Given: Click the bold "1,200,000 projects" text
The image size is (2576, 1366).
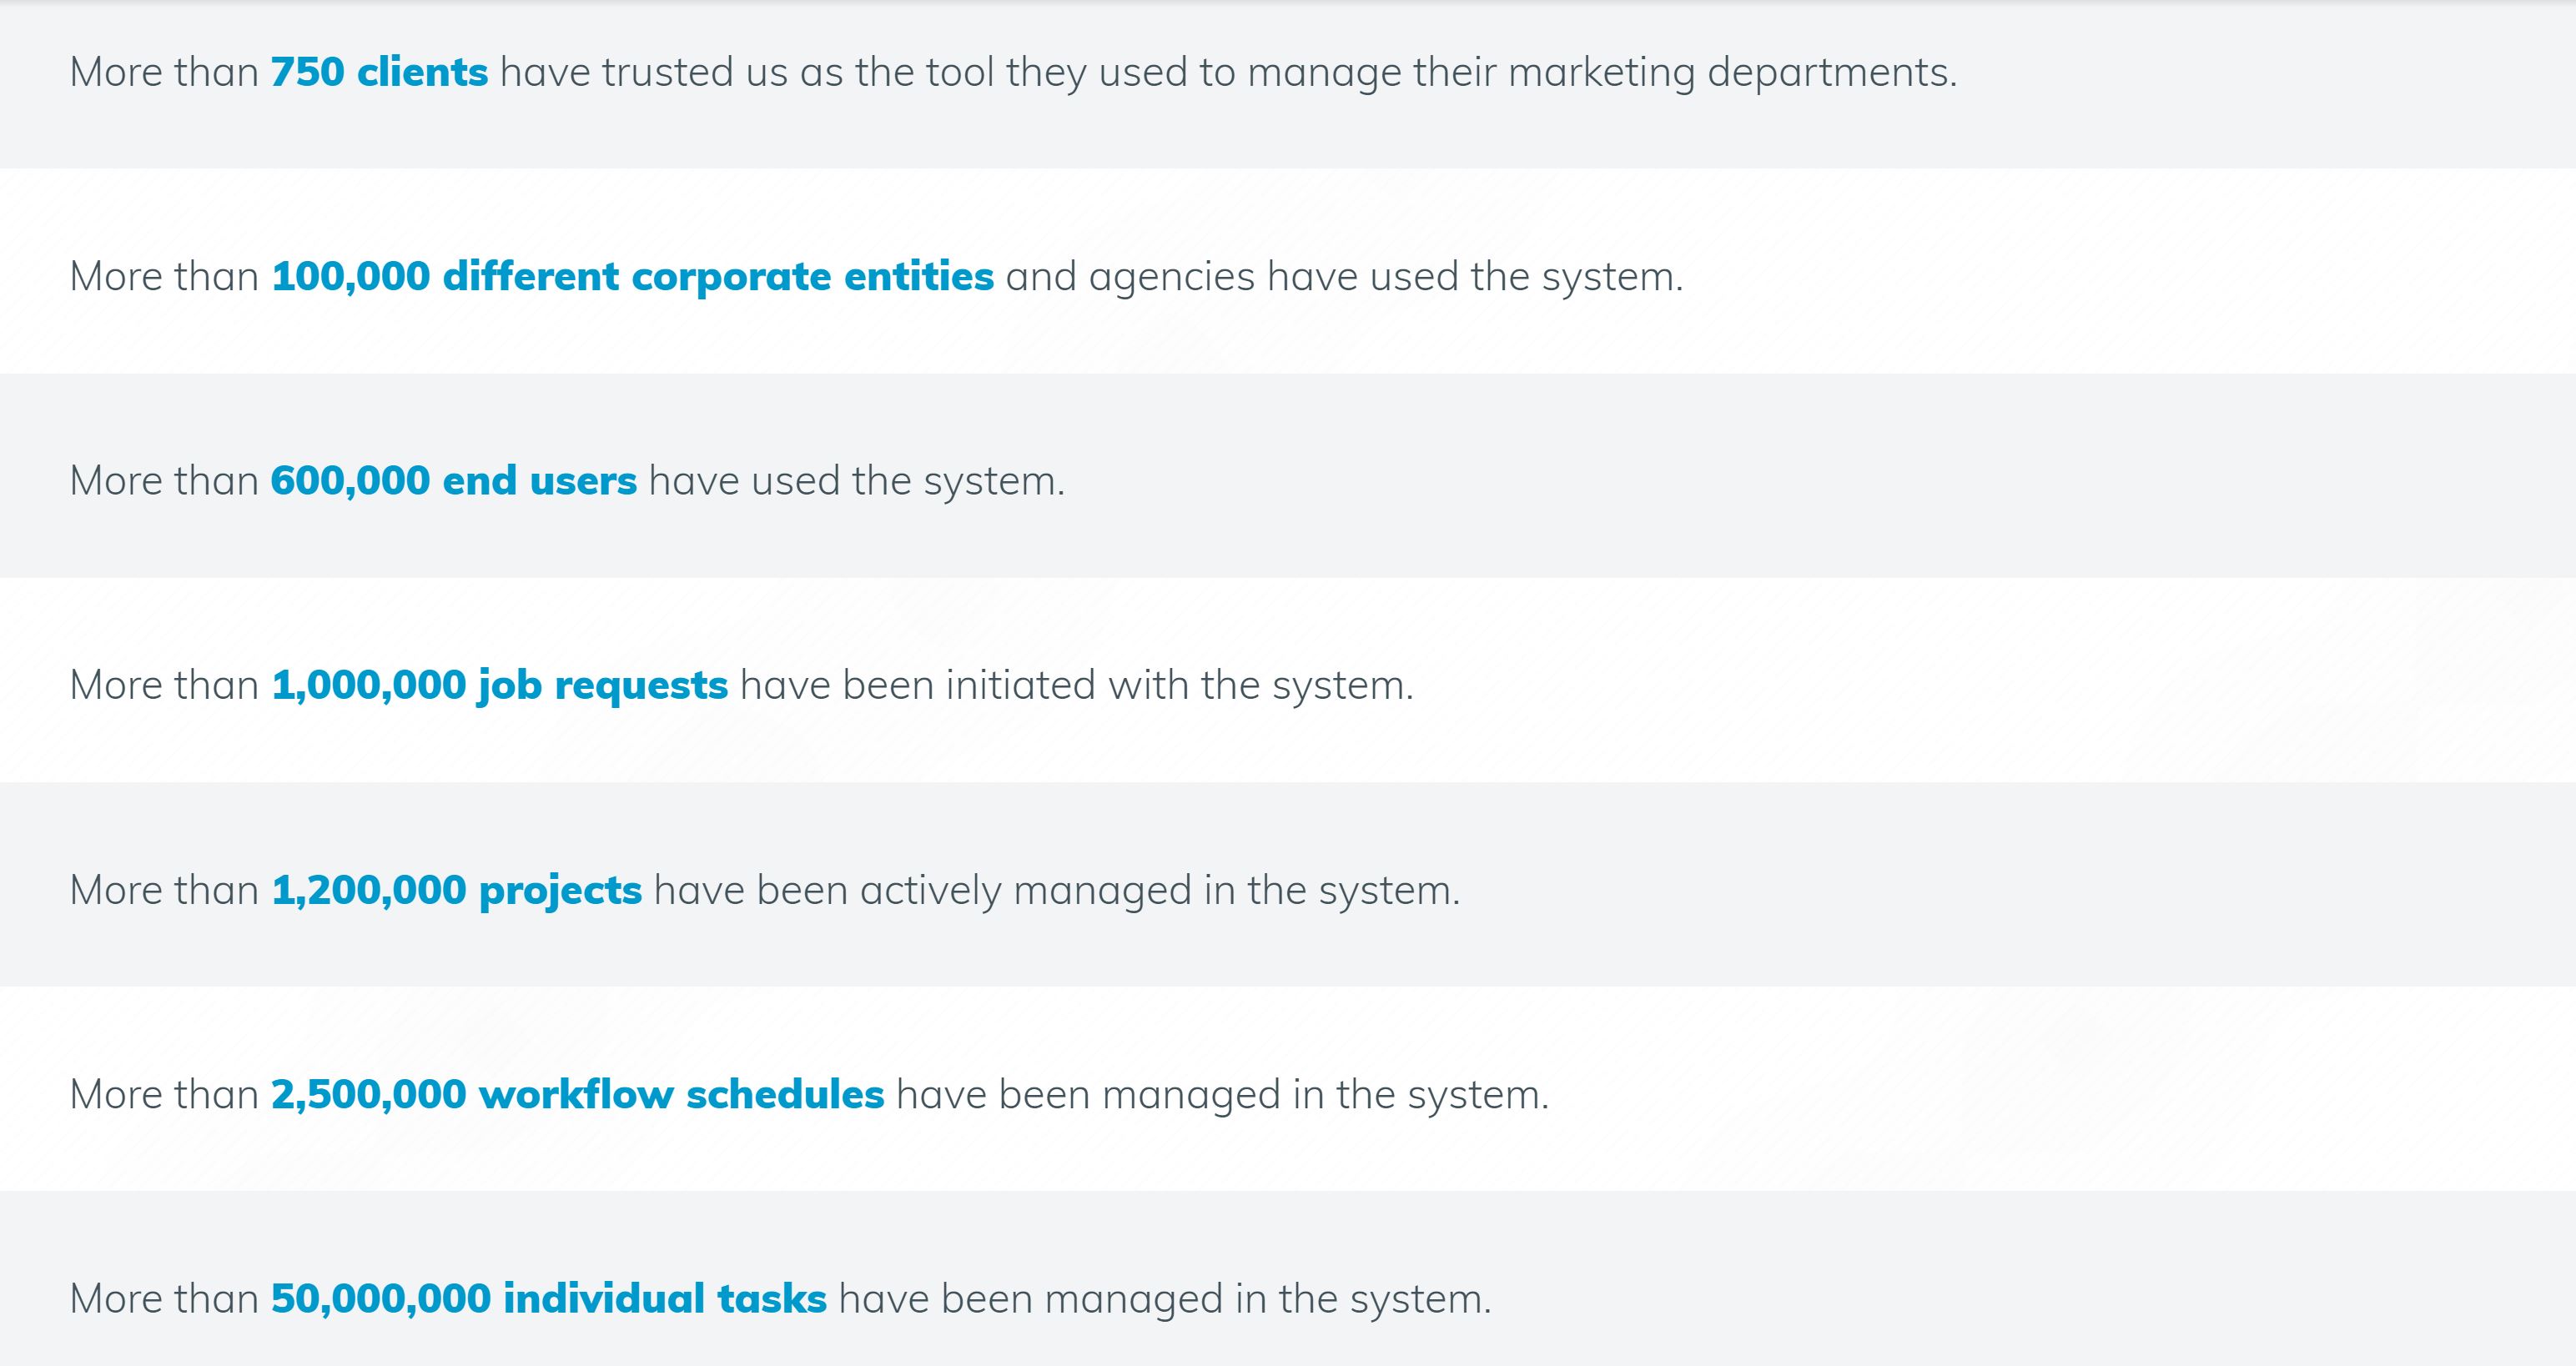Looking at the screenshot, I should 456,890.
